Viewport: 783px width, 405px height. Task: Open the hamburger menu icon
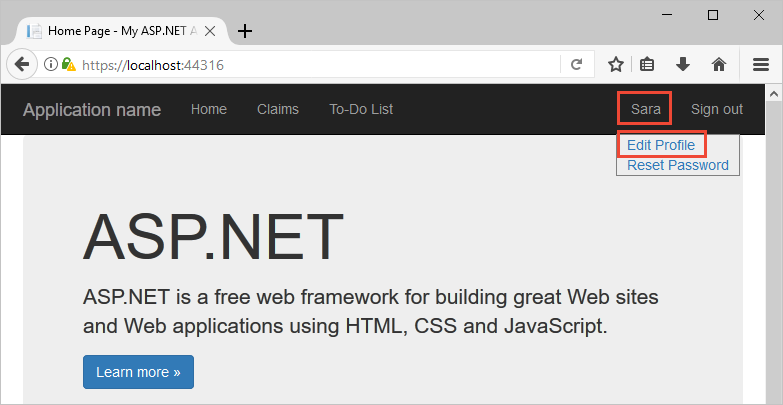(x=761, y=64)
